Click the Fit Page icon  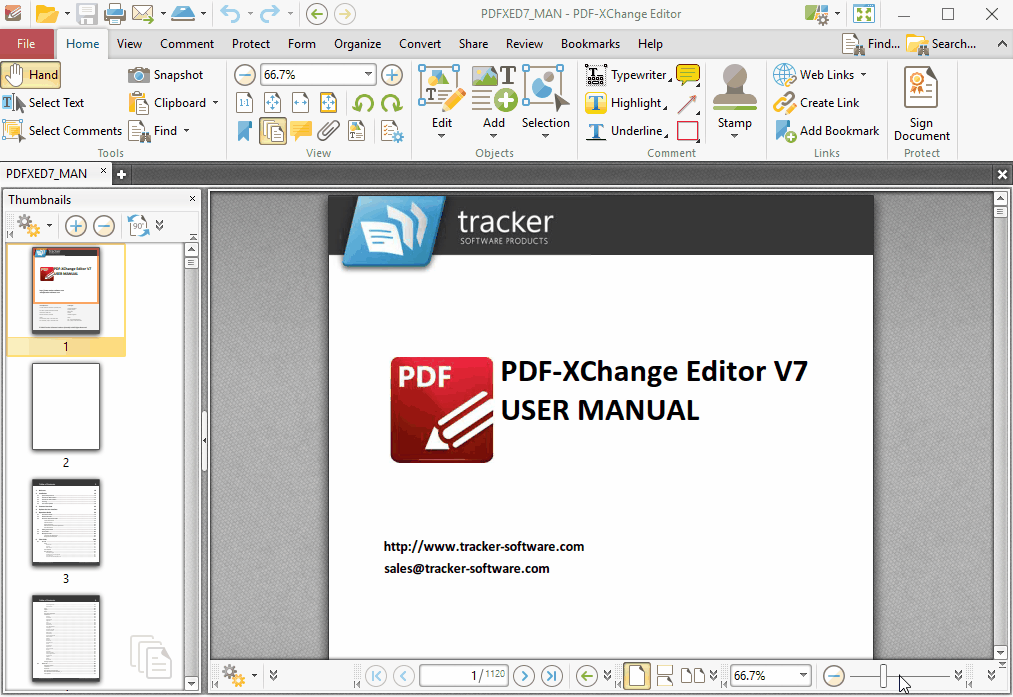tap(272, 103)
